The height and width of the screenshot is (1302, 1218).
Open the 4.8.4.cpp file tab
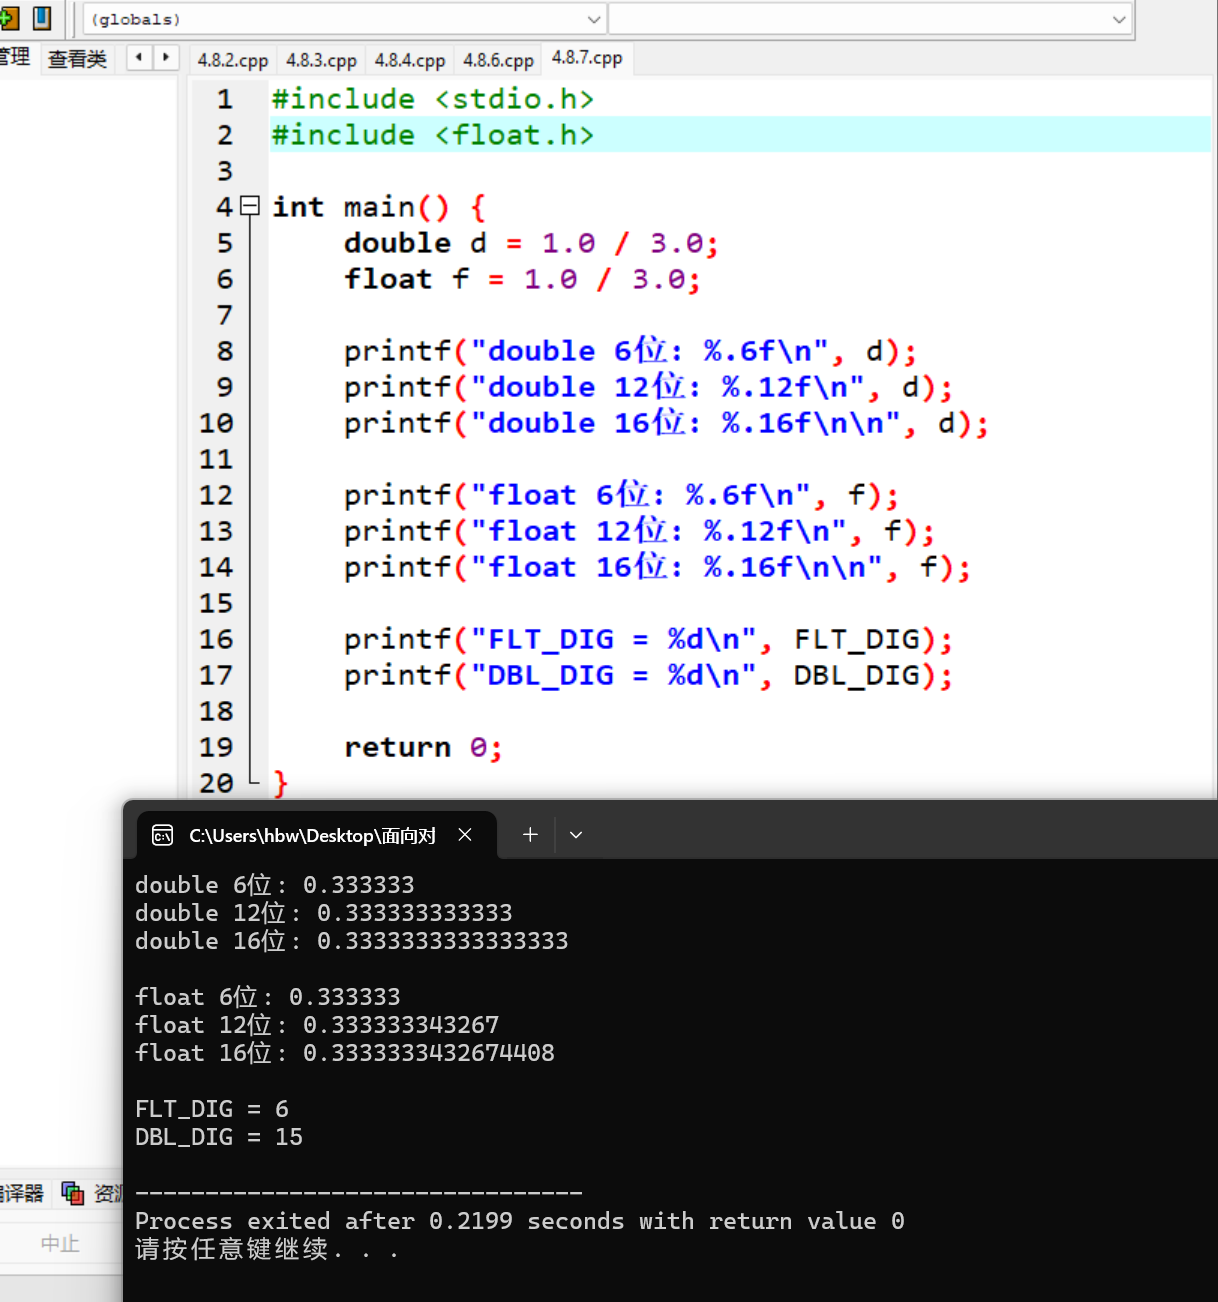tap(410, 60)
